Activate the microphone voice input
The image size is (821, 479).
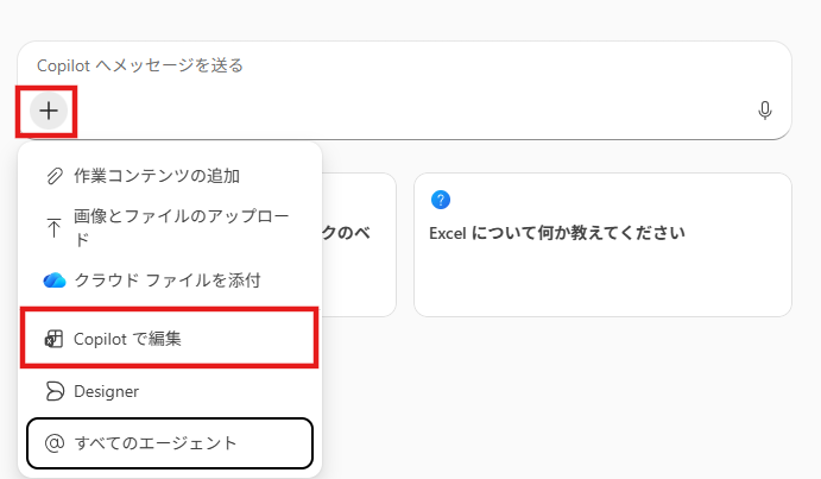pyautogui.click(x=765, y=111)
